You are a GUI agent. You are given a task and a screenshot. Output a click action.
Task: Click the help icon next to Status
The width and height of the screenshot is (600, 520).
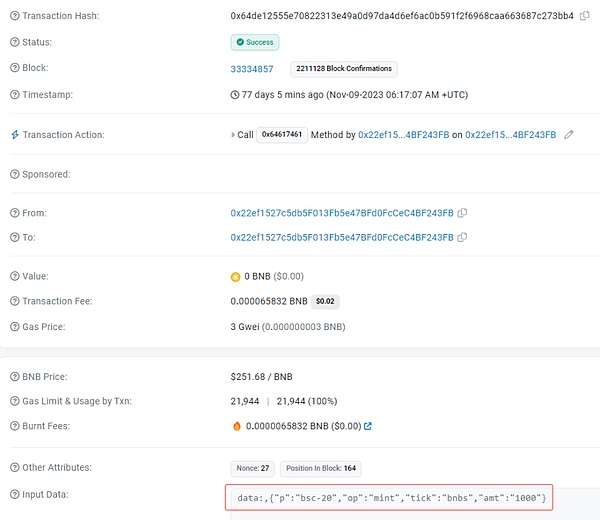coord(14,42)
